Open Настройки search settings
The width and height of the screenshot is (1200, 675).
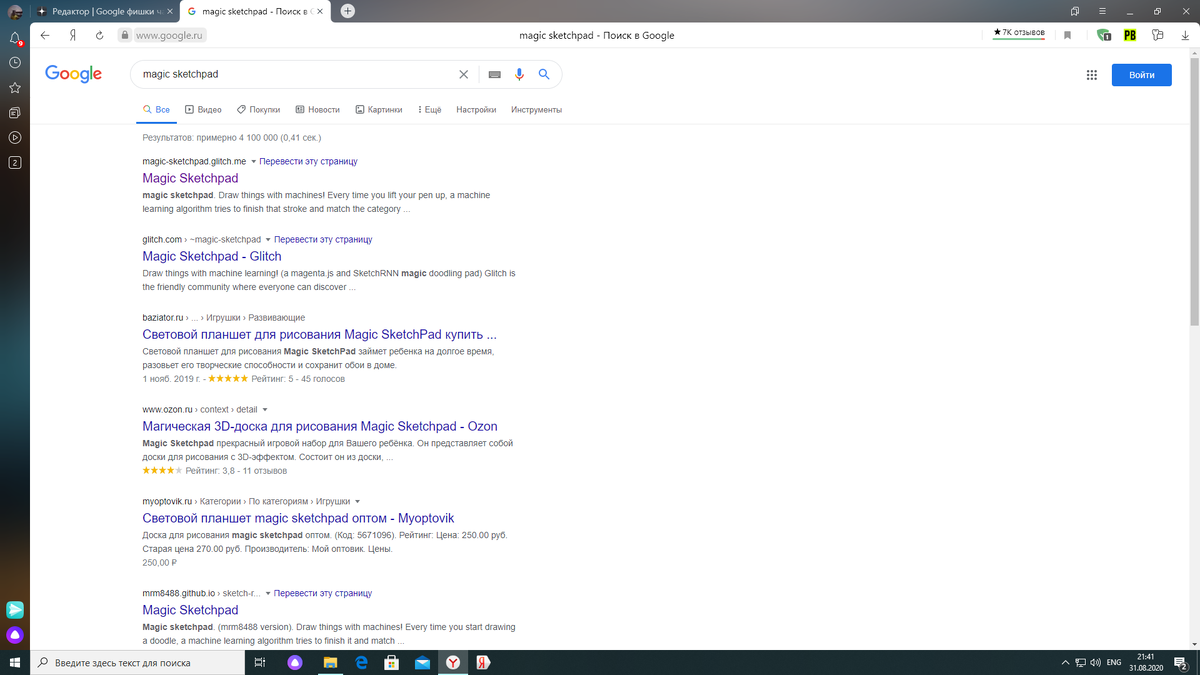(476, 110)
